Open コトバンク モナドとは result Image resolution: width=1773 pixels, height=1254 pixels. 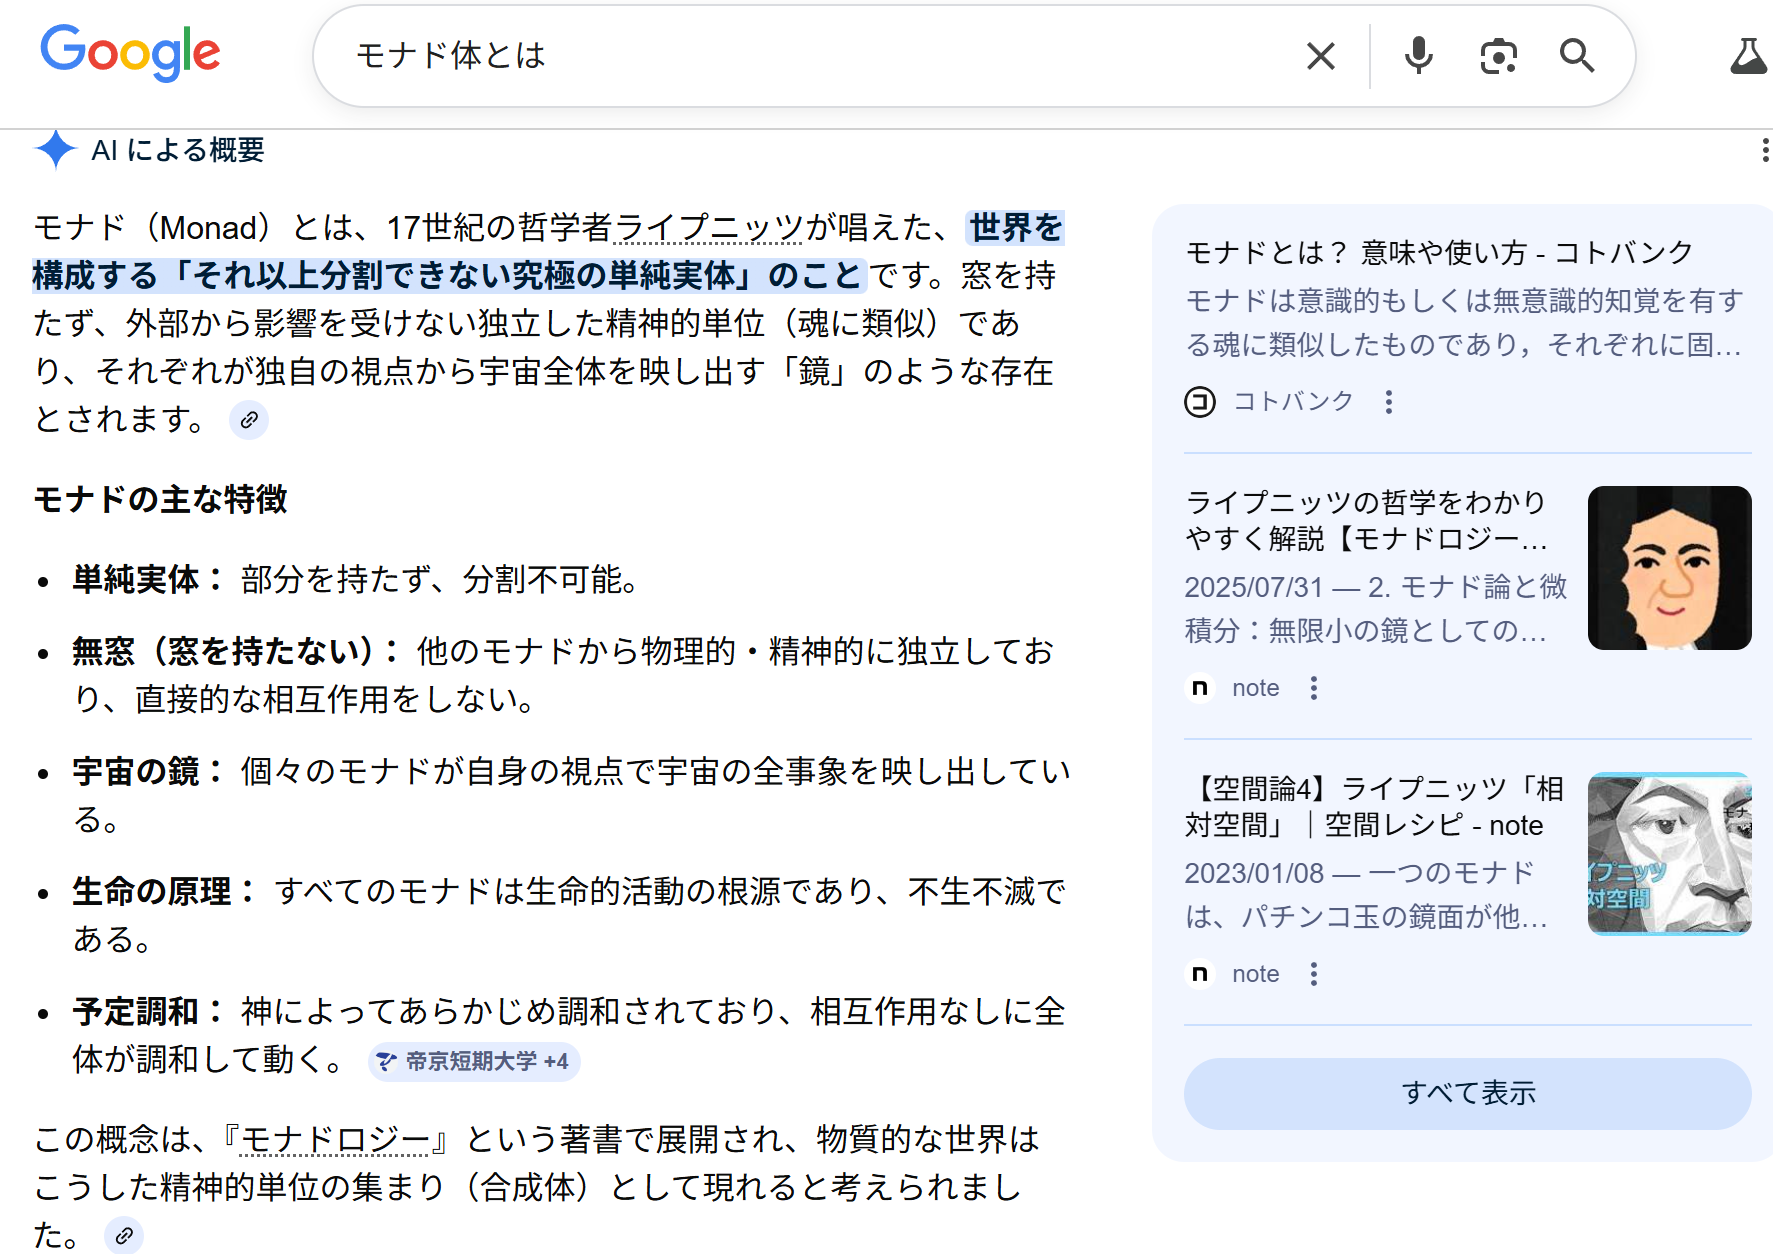(x=1438, y=252)
